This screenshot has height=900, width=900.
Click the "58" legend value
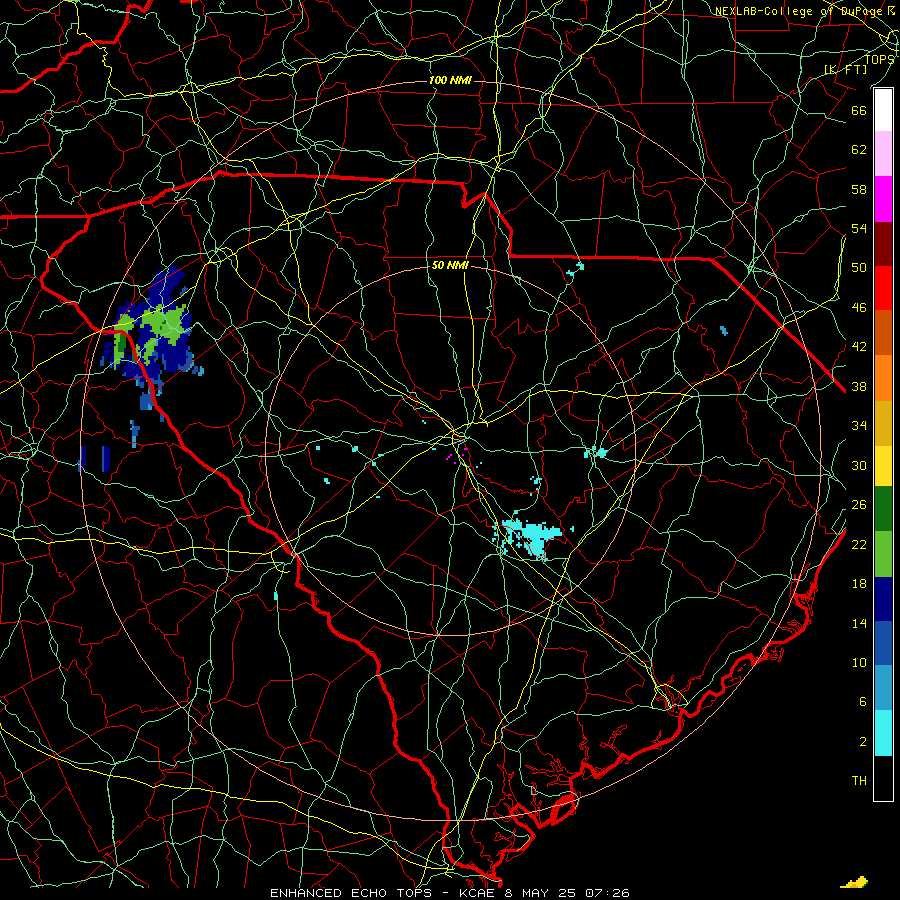tap(859, 189)
